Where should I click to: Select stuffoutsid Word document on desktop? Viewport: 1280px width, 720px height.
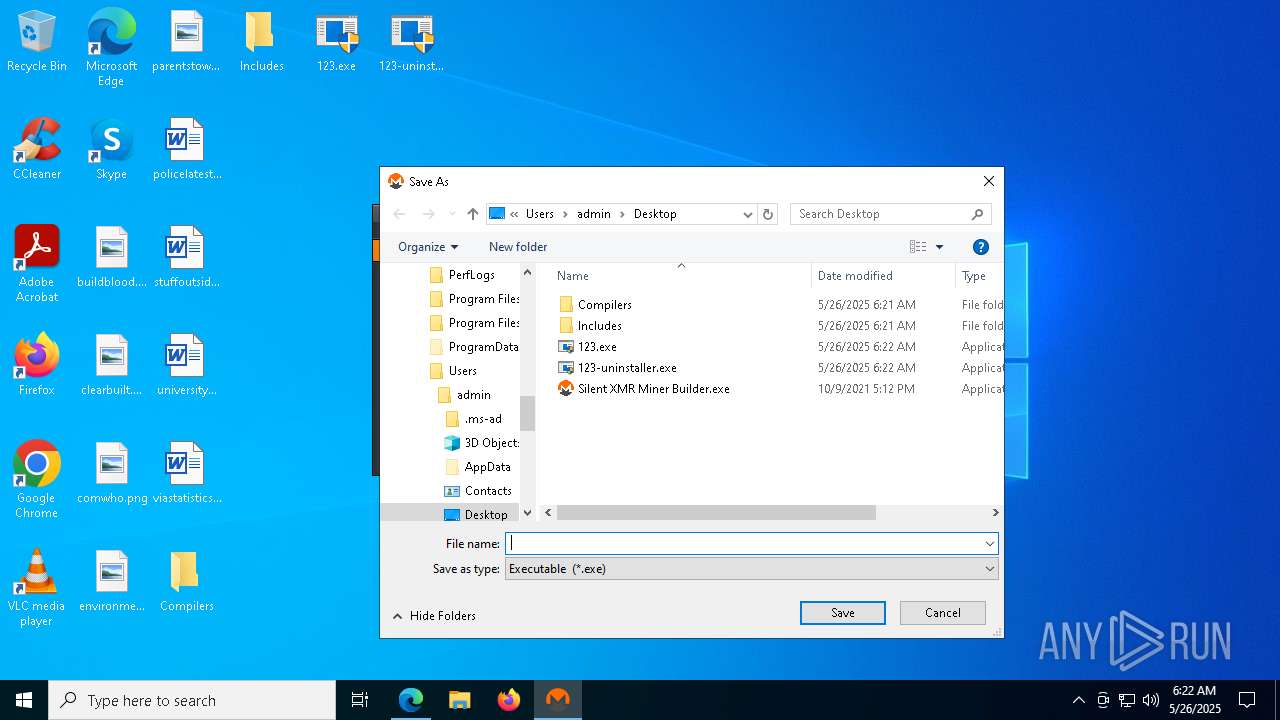pyautogui.click(x=186, y=258)
